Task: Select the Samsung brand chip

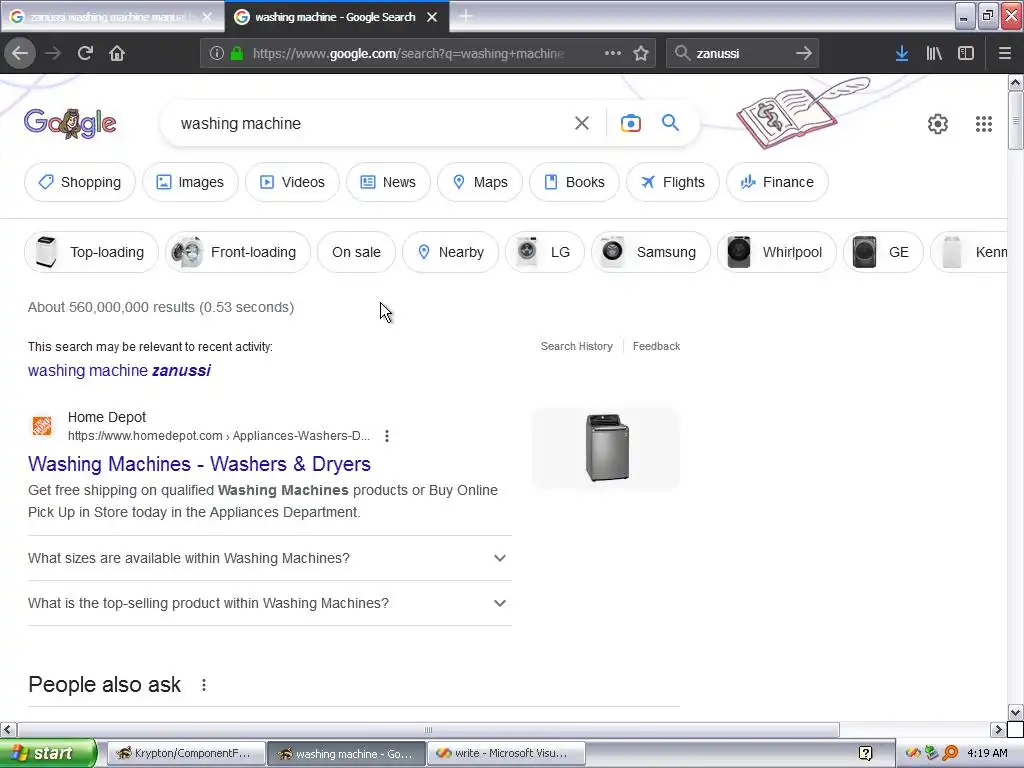Action: 650,252
